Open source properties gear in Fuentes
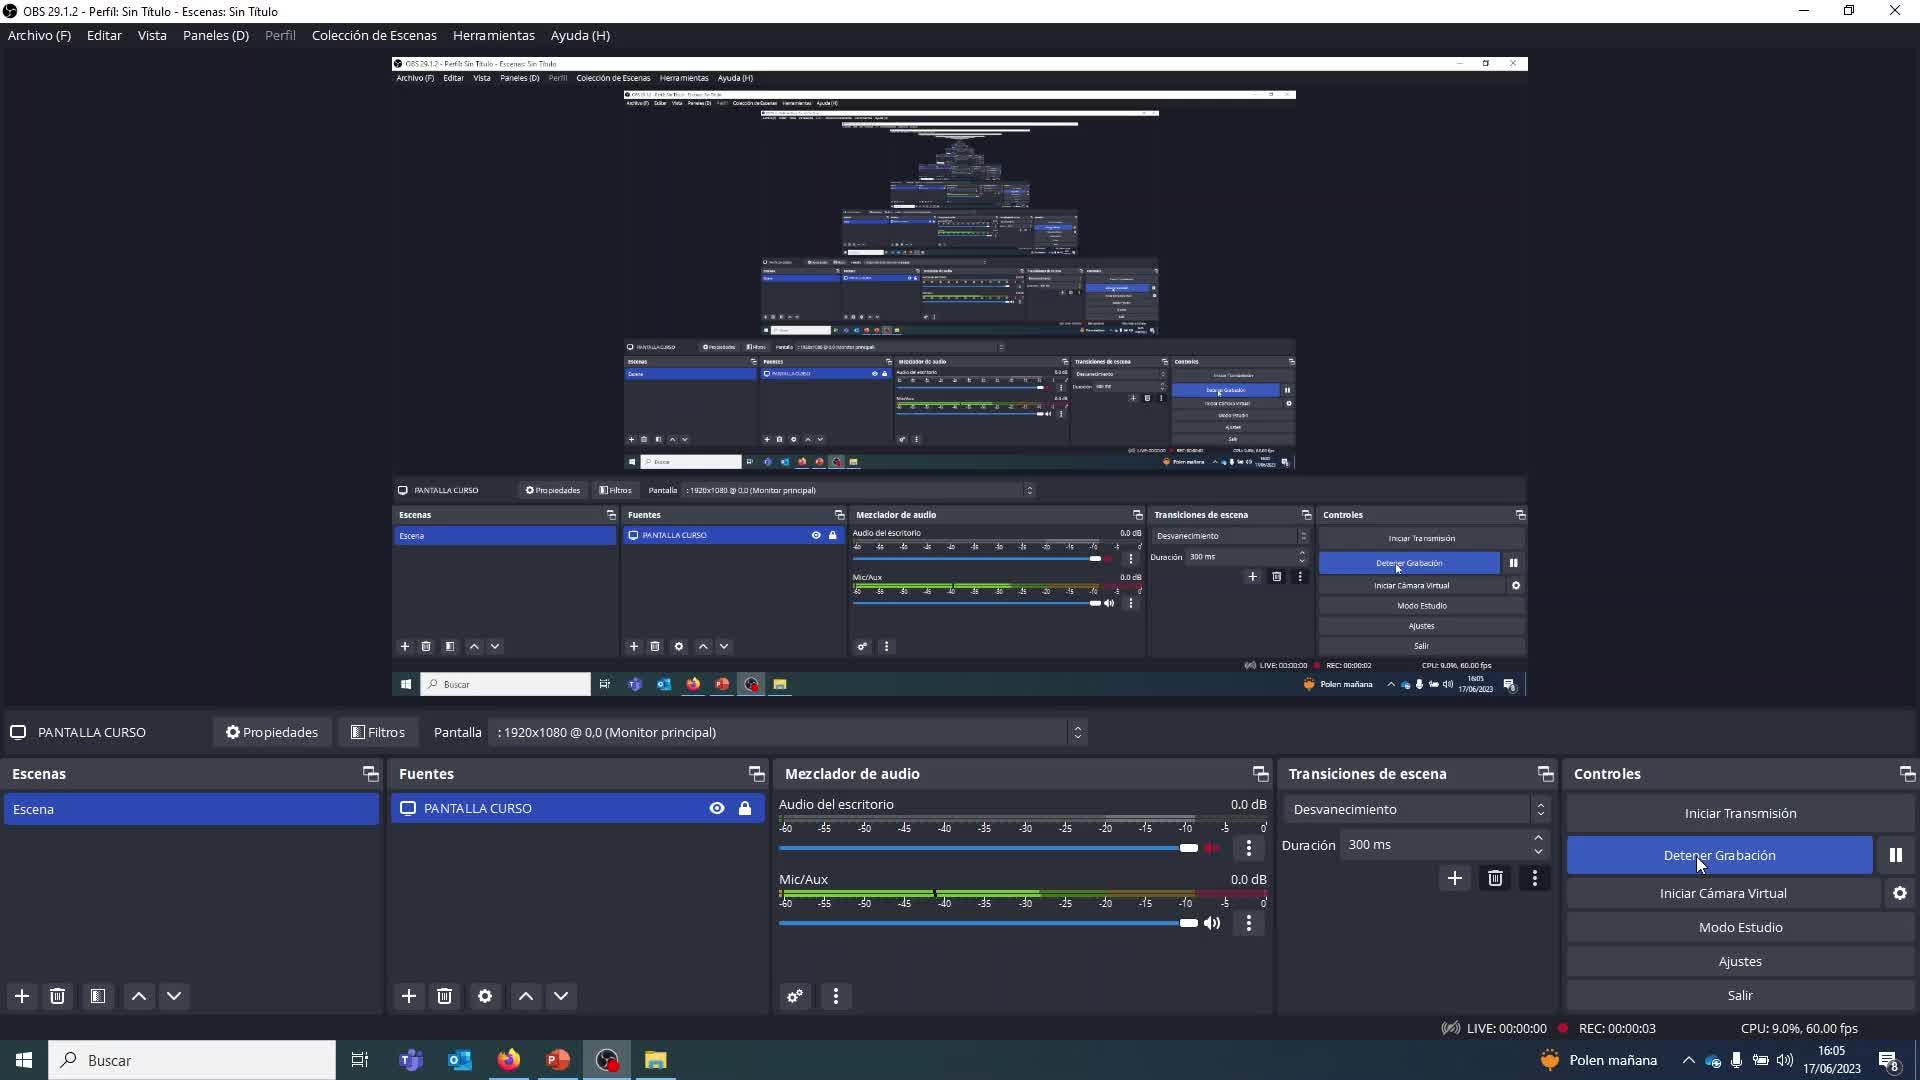Image resolution: width=1920 pixels, height=1080 pixels. click(x=485, y=996)
